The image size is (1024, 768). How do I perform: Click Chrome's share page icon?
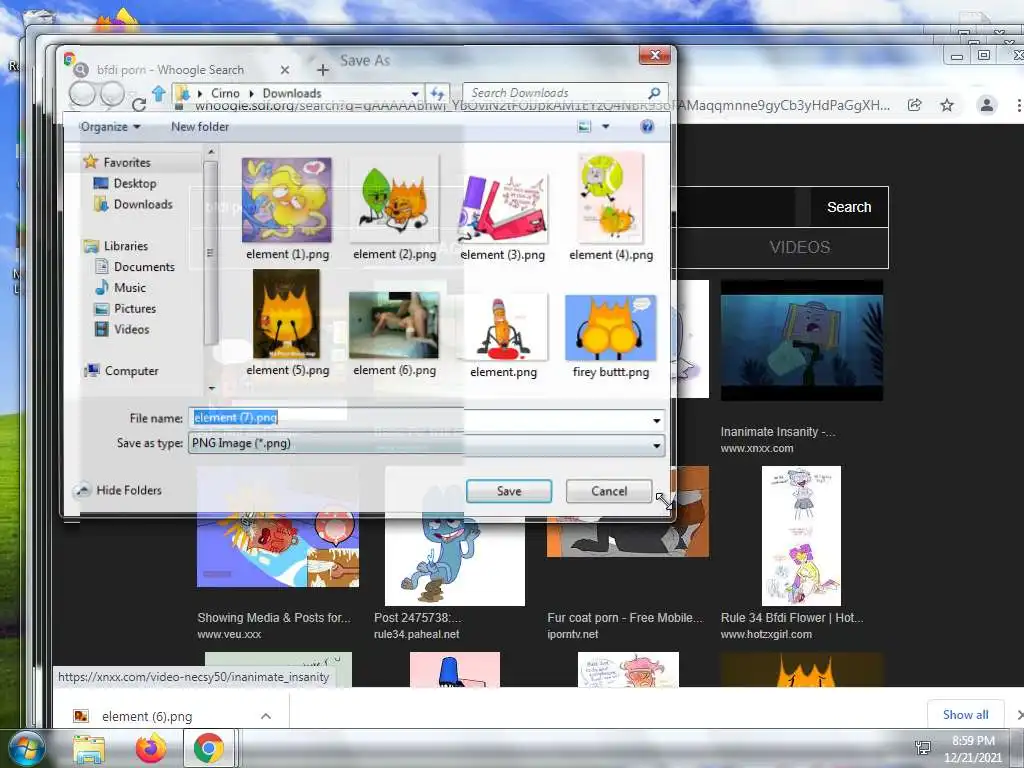(914, 104)
